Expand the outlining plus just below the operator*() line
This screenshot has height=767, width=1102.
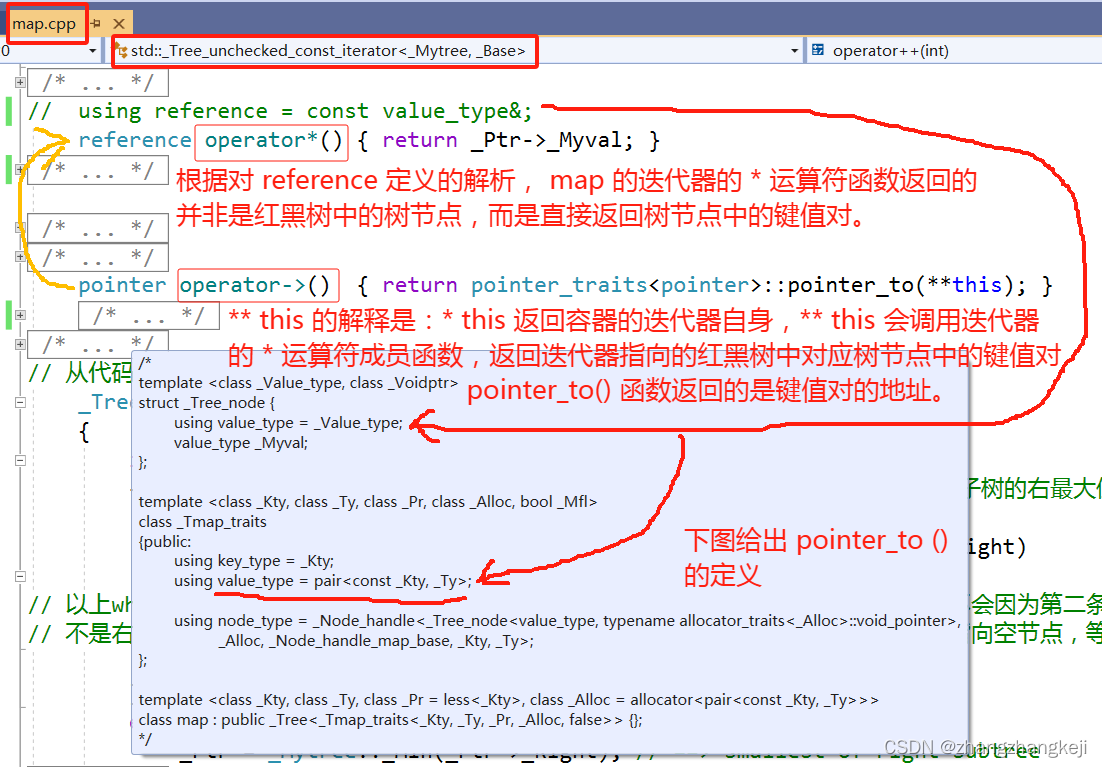pos(20,169)
